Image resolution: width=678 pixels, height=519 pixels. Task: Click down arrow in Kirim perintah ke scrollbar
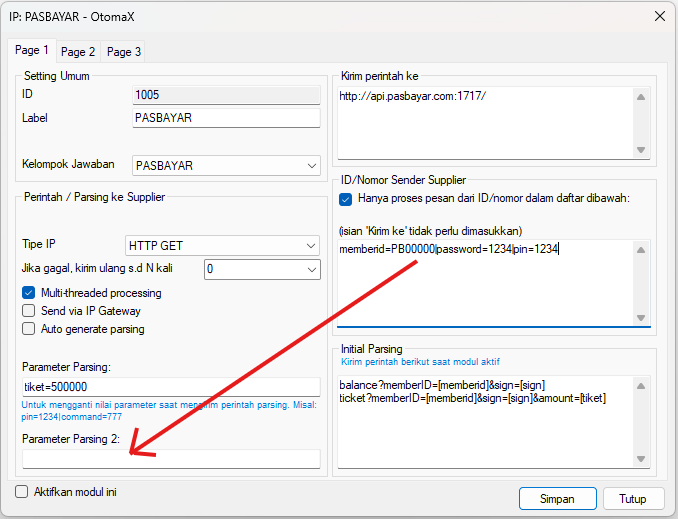641,150
